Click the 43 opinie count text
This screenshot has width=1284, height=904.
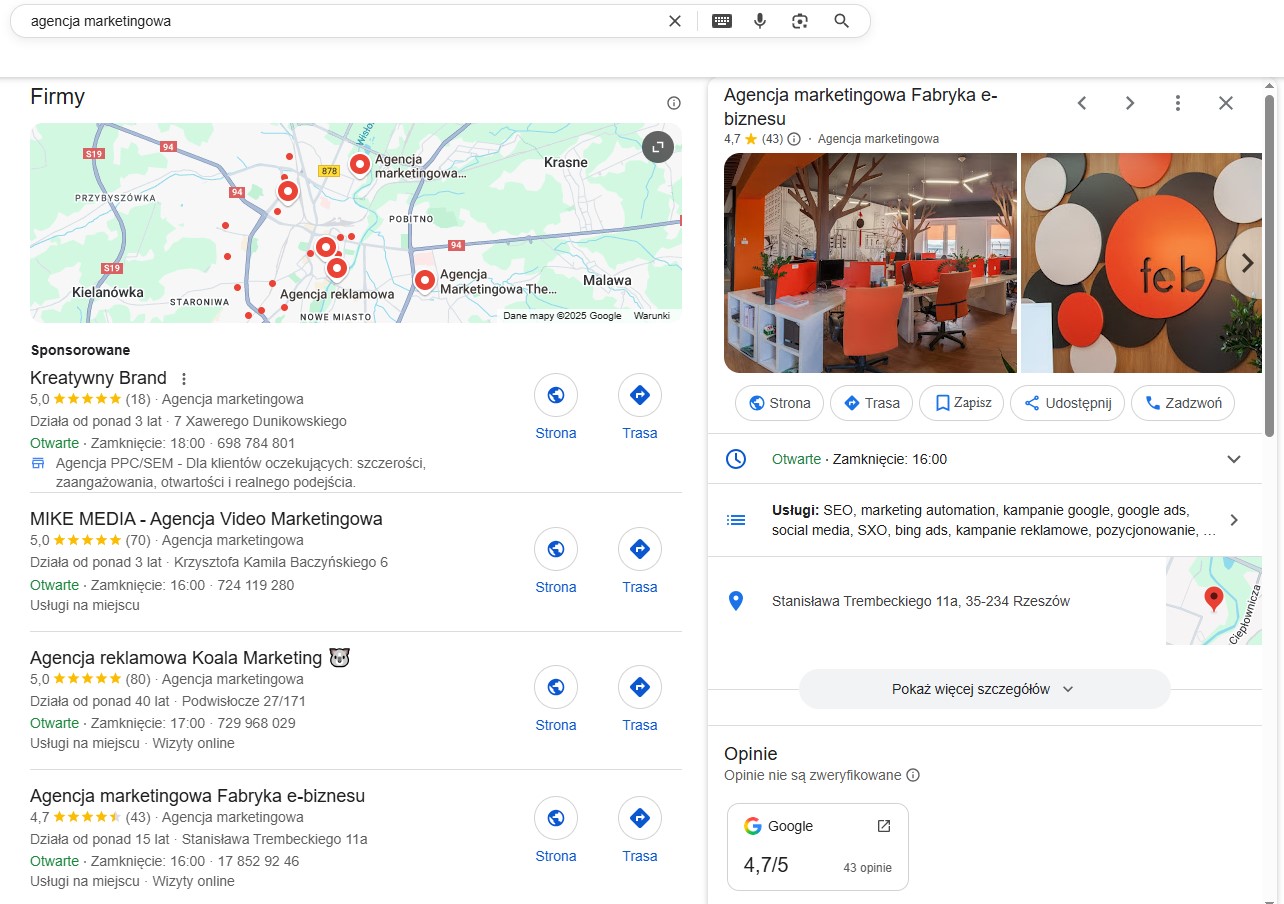867,867
